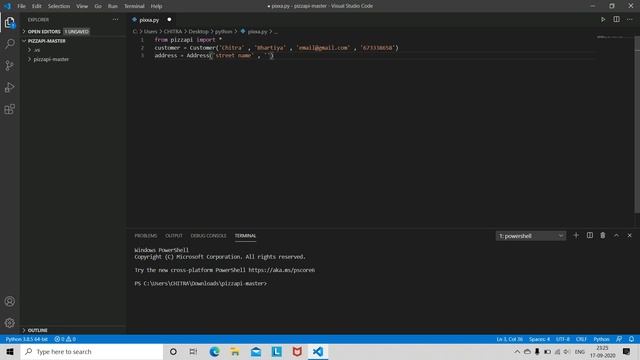The height and width of the screenshot is (360, 640).
Task: Kill terminal with trash icon
Action: pyautogui.click(x=603, y=236)
